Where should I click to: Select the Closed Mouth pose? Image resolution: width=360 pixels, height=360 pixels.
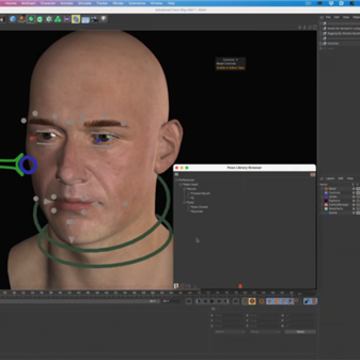pos(200,193)
